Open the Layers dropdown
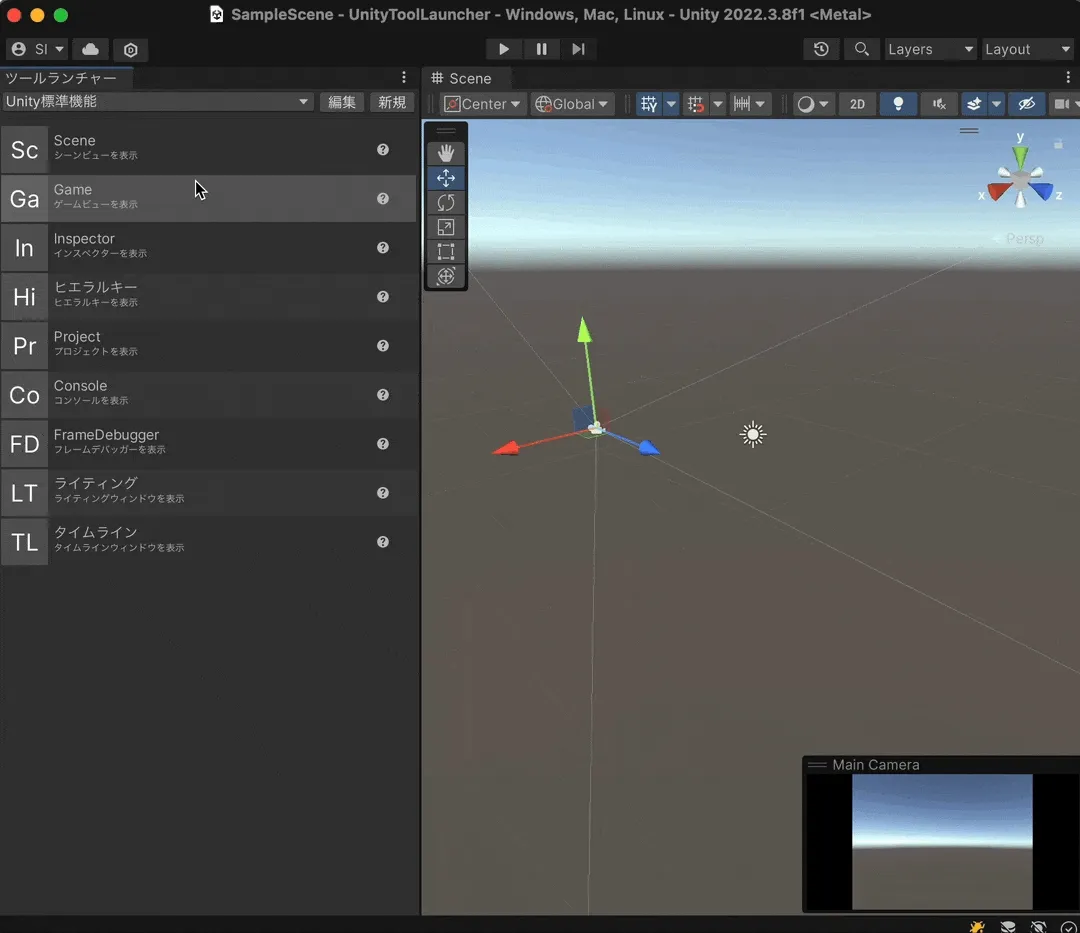This screenshot has width=1080, height=933. (x=930, y=49)
